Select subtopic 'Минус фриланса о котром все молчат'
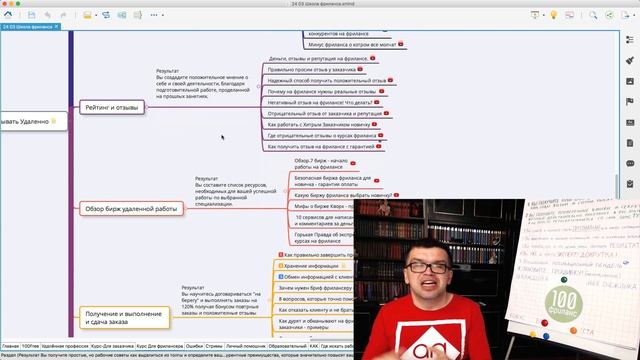Screen dimensions: 640x360 tap(352, 44)
